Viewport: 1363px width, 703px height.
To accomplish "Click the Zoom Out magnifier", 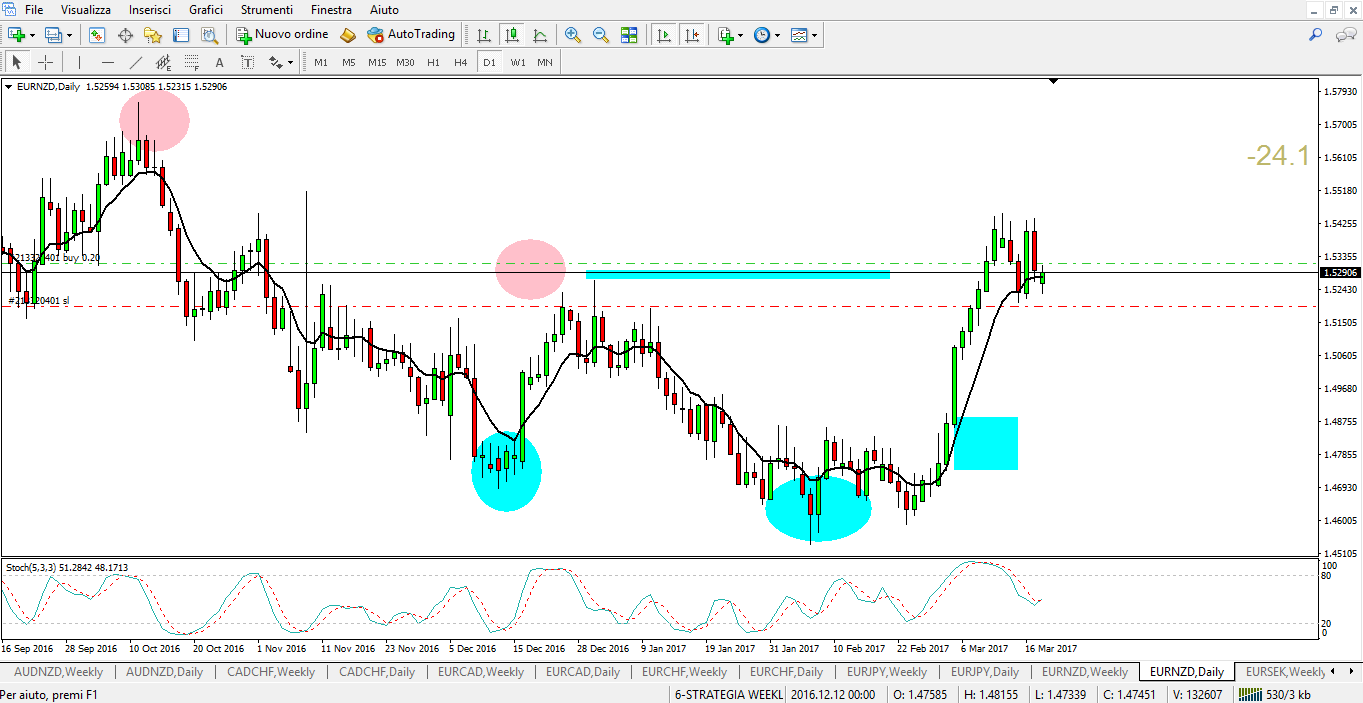I will click(601, 35).
